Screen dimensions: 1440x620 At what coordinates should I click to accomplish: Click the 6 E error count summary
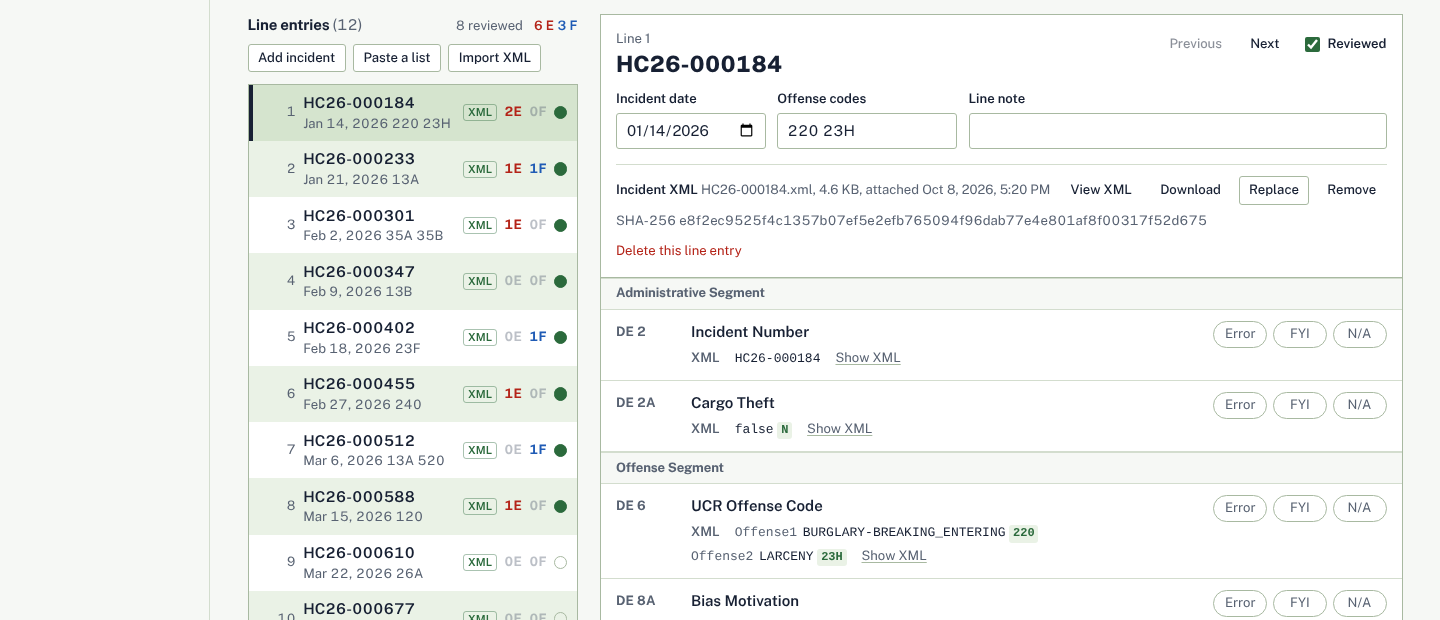pyautogui.click(x=543, y=26)
